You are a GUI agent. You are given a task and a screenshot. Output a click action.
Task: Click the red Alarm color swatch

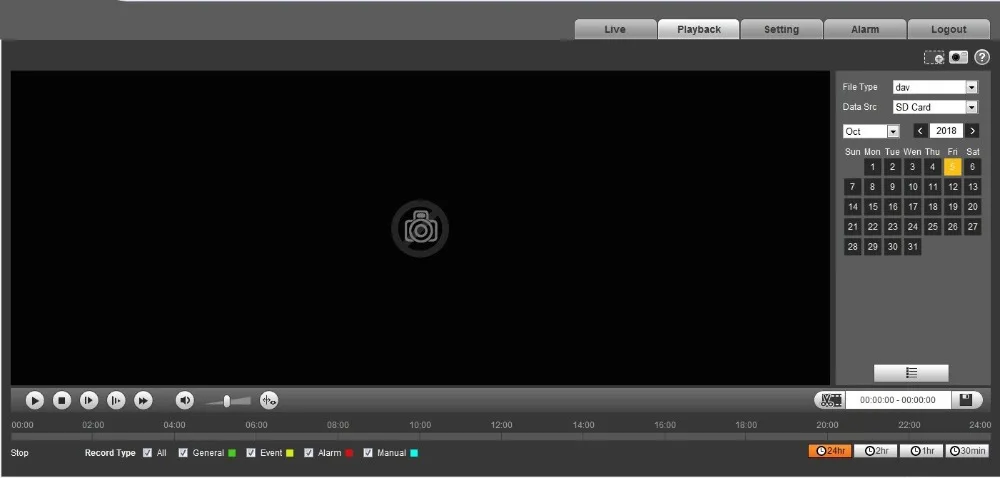coord(349,453)
